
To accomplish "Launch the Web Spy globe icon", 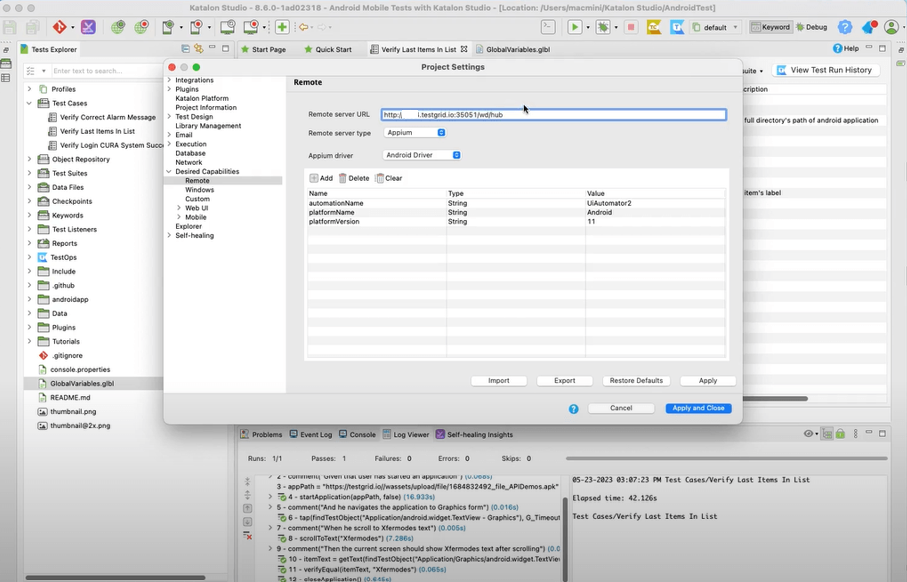I will pos(118,27).
